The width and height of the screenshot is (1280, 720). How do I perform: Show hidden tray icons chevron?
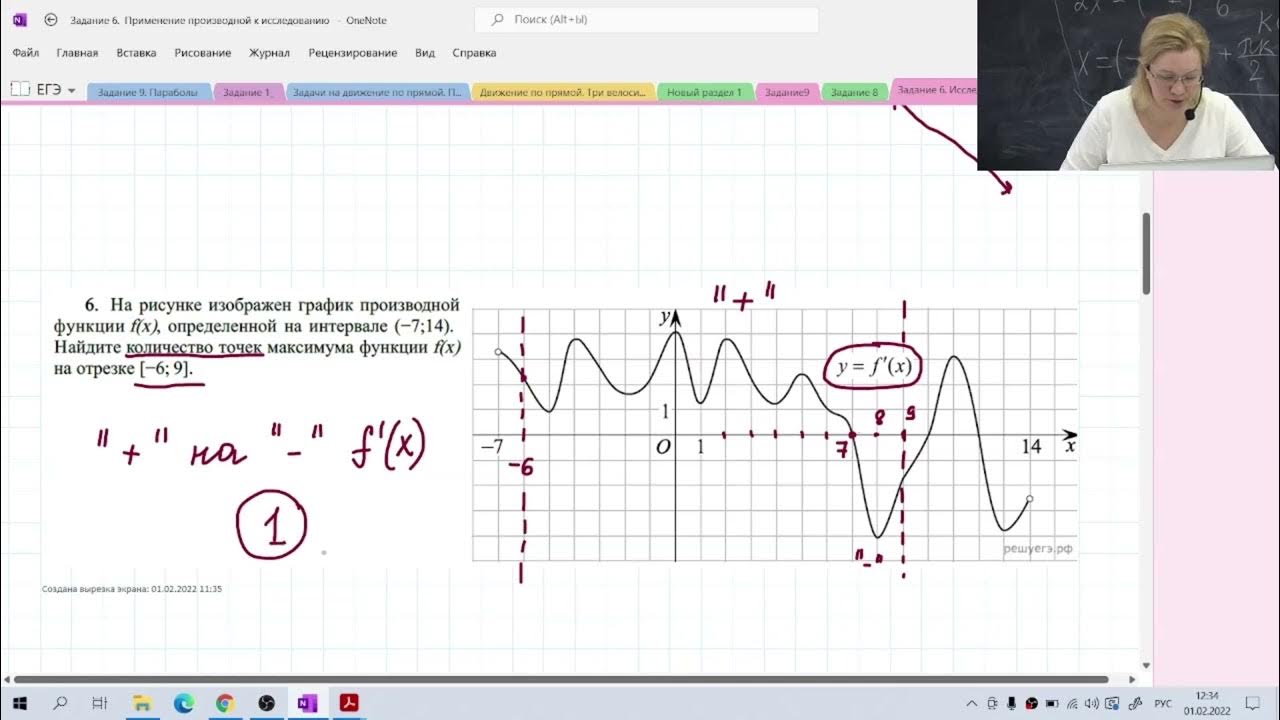(x=971, y=703)
